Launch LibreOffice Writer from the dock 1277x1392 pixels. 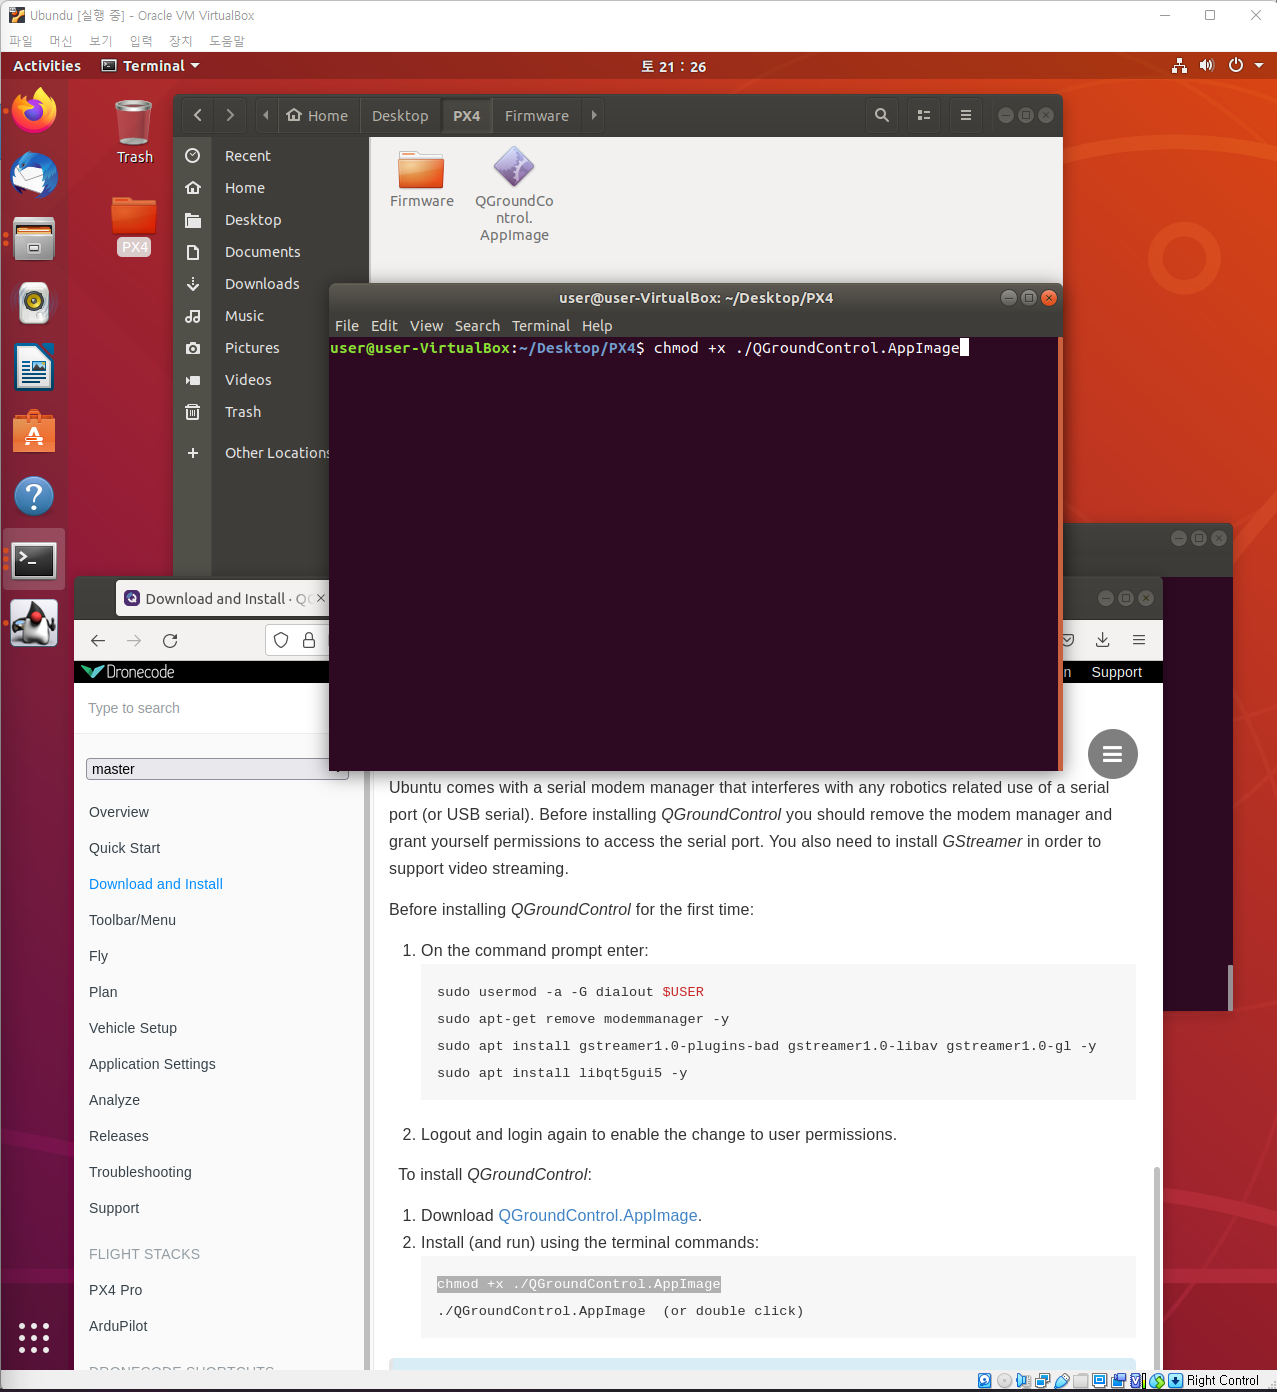click(x=34, y=367)
